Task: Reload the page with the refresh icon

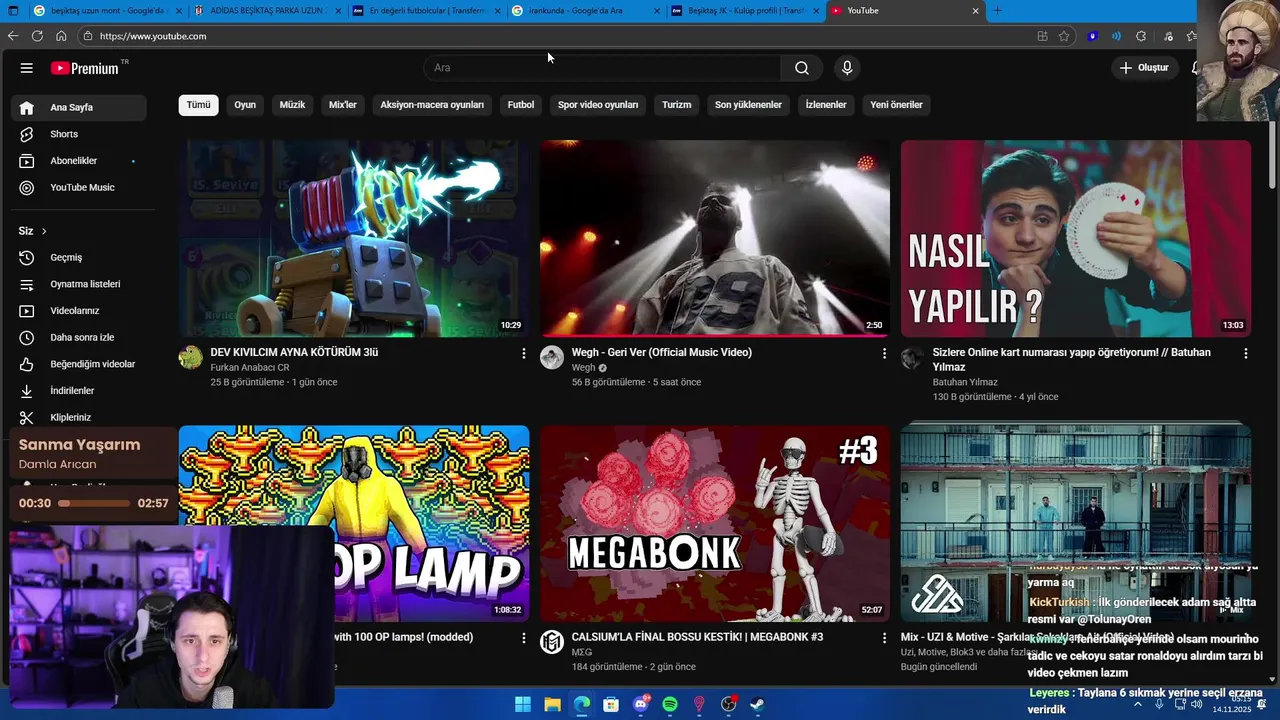Action: [x=37, y=36]
